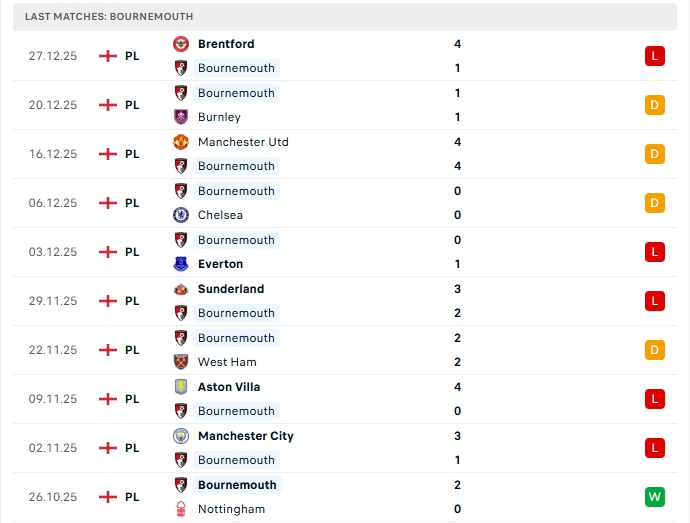This screenshot has width=690, height=523.
Task: Open the Sunderland 3-2 match score
Action: 457,289
